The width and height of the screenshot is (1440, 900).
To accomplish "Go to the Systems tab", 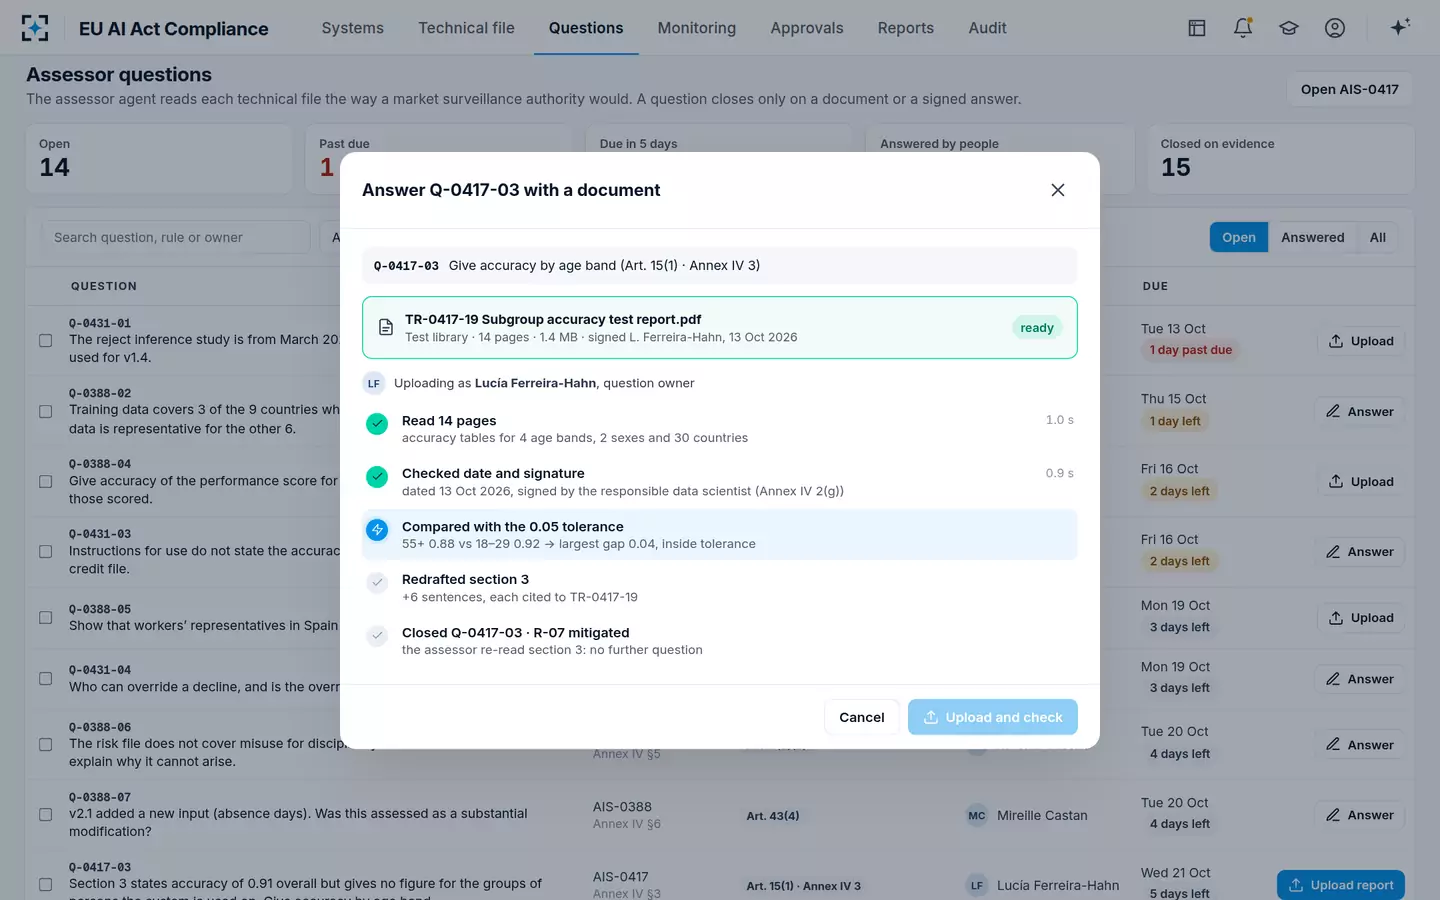I will click(353, 28).
